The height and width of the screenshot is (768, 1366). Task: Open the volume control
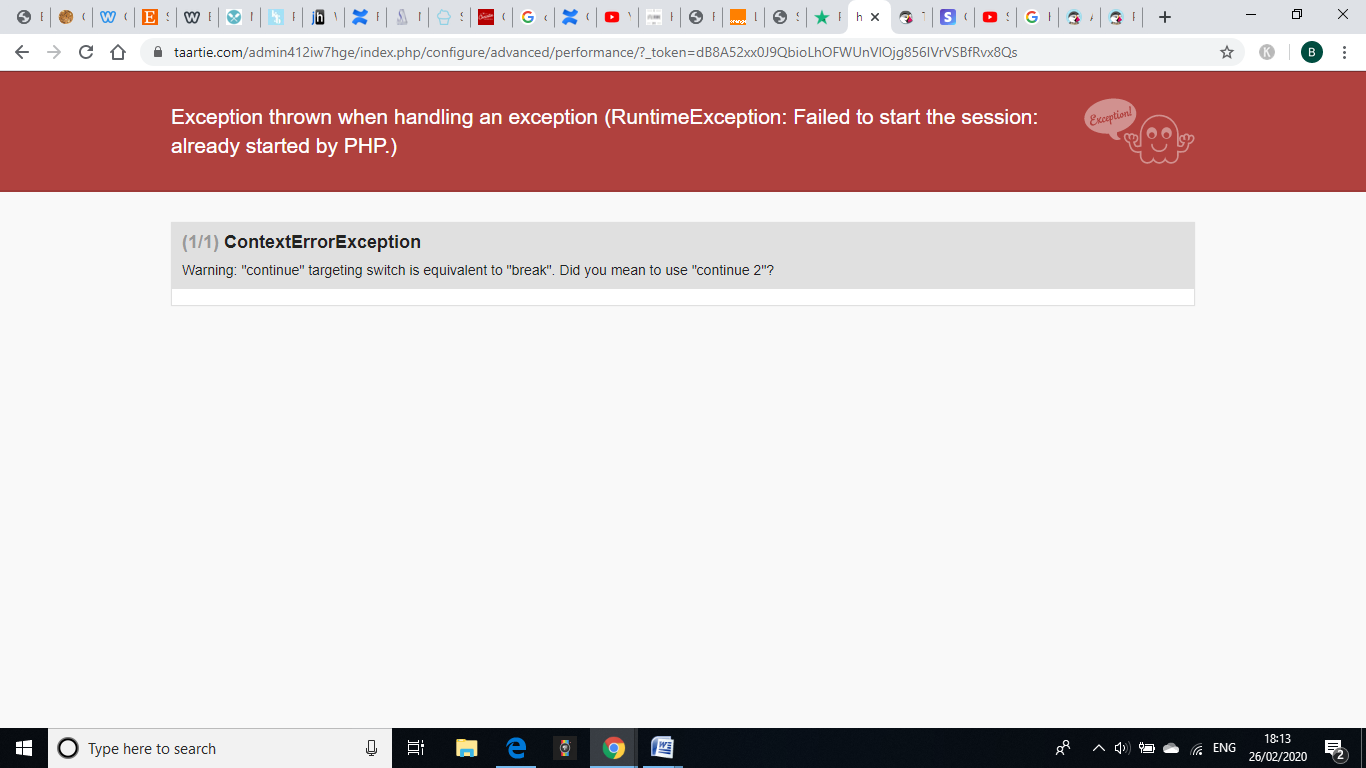(x=1122, y=748)
